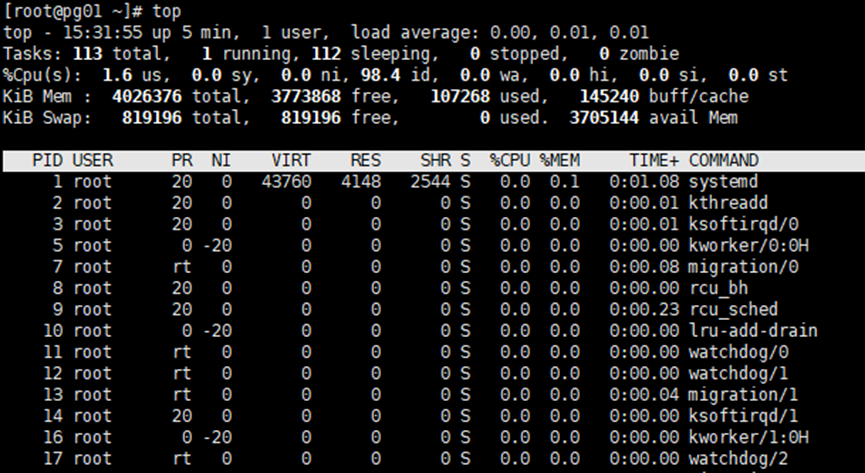This screenshot has width=865, height=473.
Task: Click the VIRT column header
Action: [x=291, y=161]
